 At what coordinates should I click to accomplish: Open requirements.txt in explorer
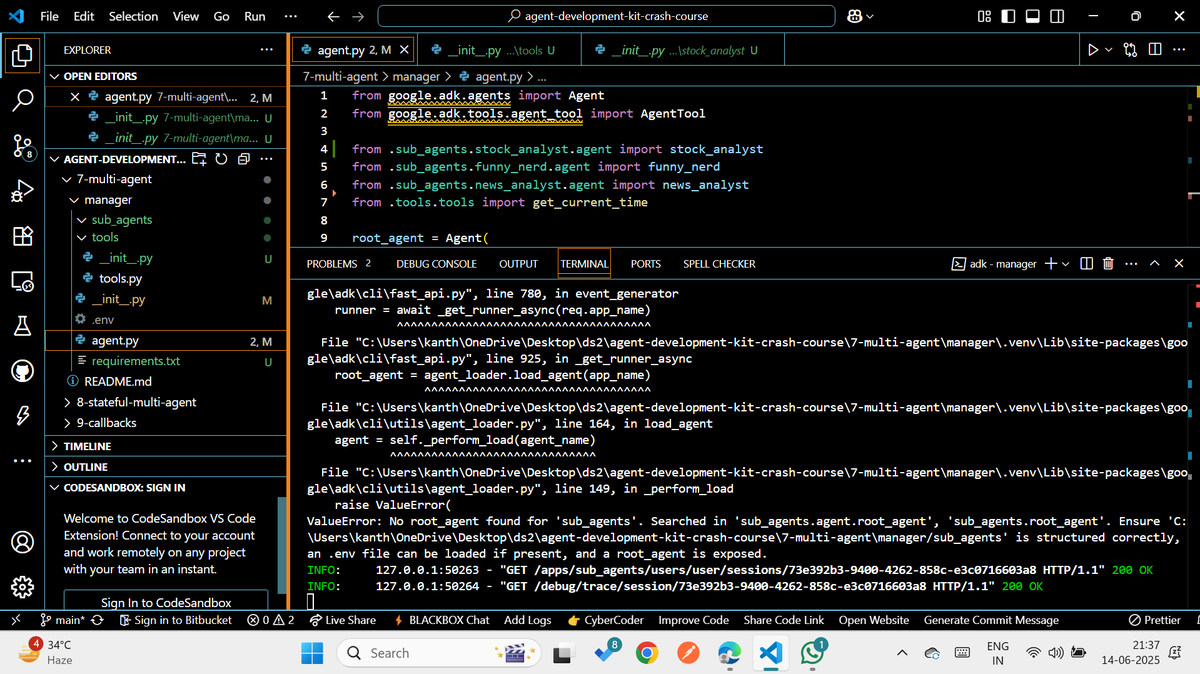coord(135,361)
